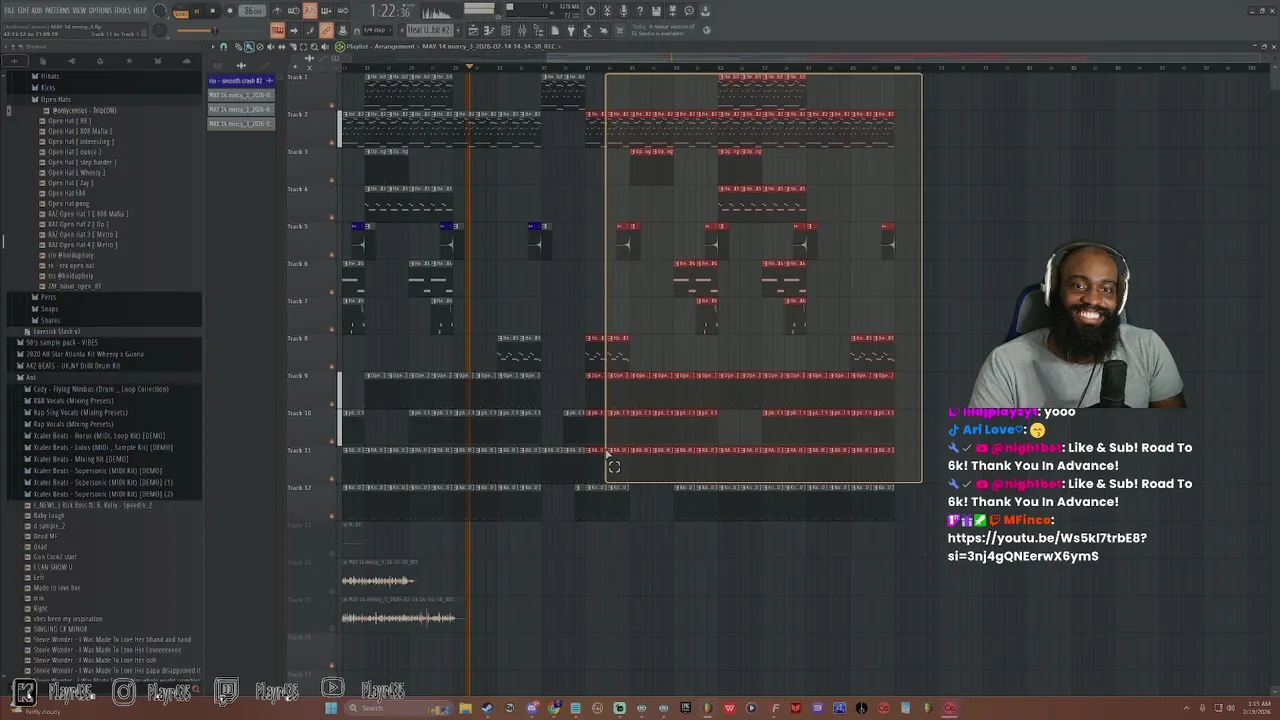Open the YouTube link in chat overlay
This screenshot has height=720, width=1280.
click(x=1047, y=547)
